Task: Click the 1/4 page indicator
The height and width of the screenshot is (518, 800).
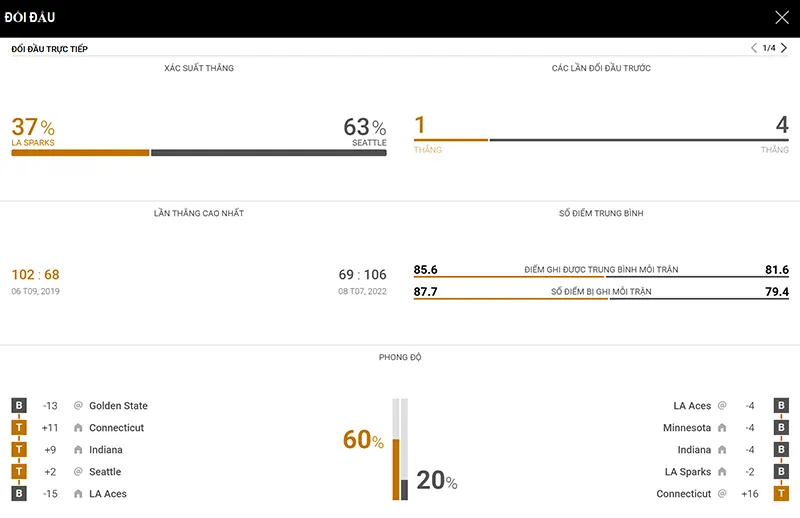Action: click(769, 48)
